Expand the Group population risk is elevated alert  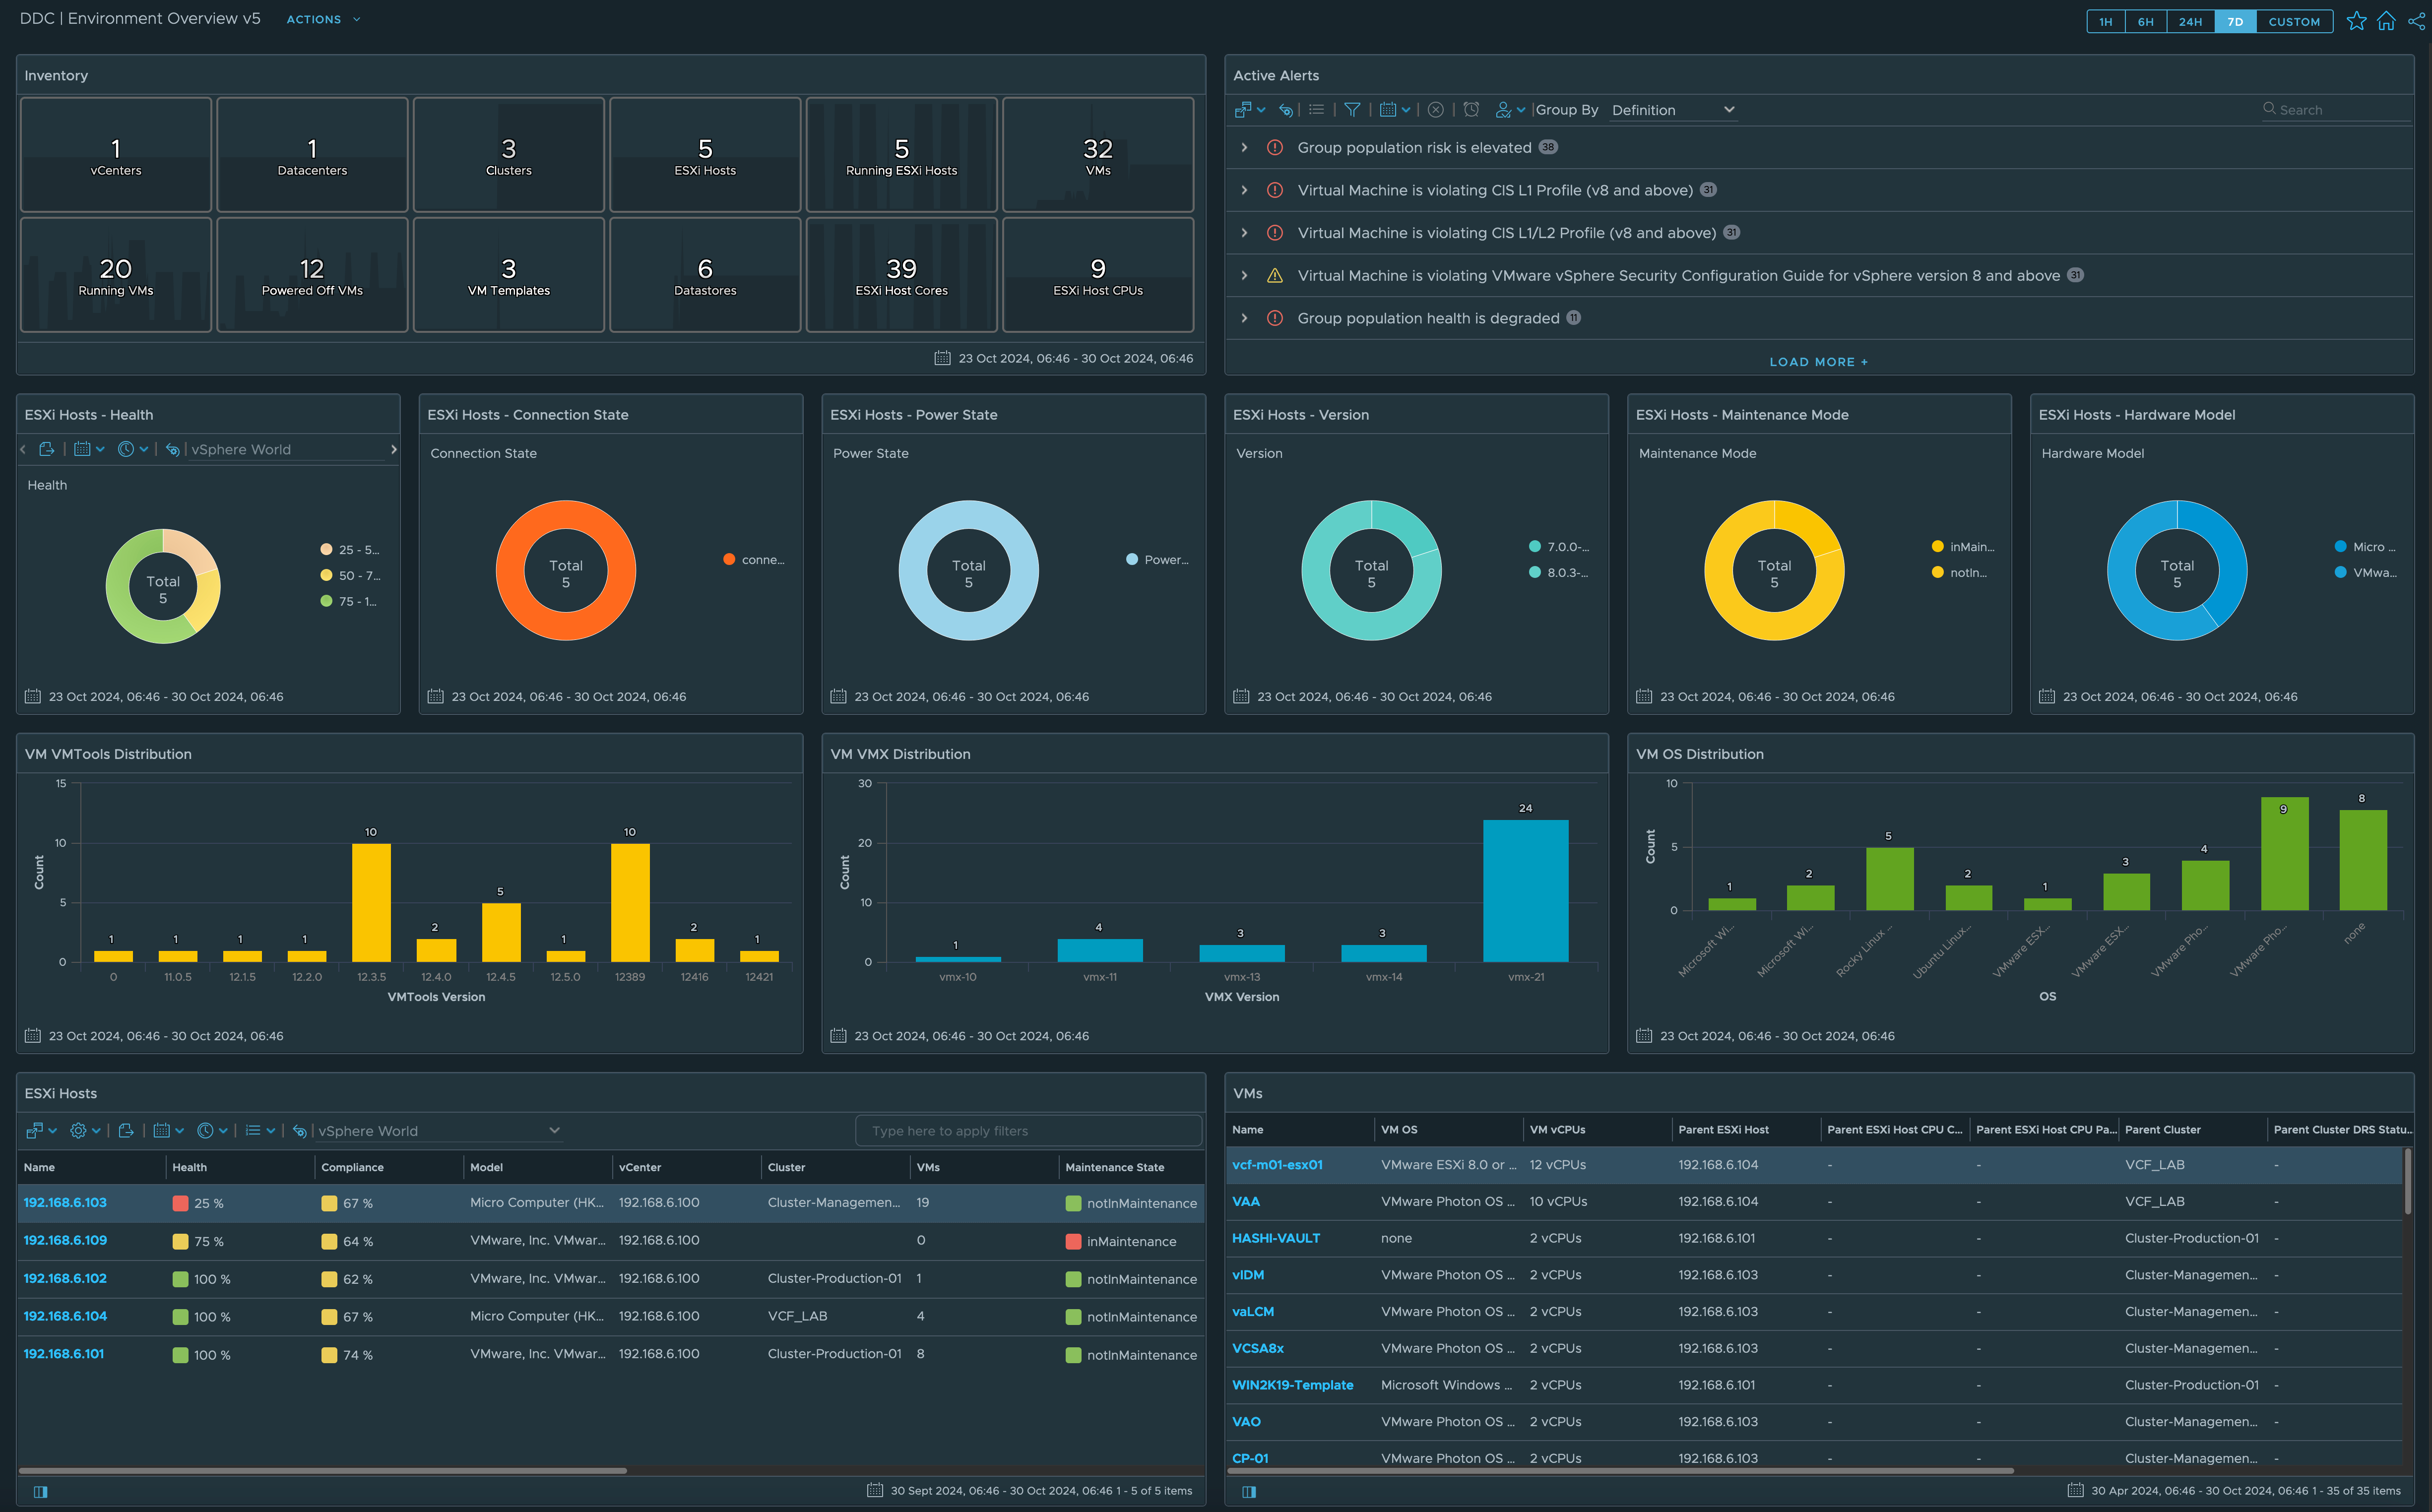pyautogui.click(x=1244, y=148)
